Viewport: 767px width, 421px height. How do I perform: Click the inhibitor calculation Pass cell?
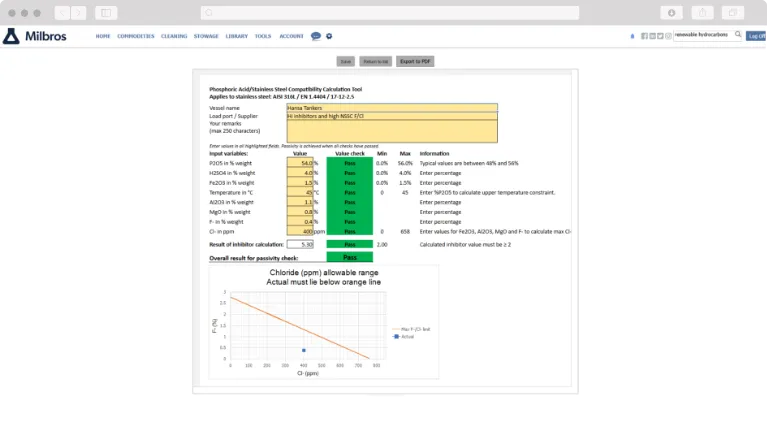pos(350,244)
